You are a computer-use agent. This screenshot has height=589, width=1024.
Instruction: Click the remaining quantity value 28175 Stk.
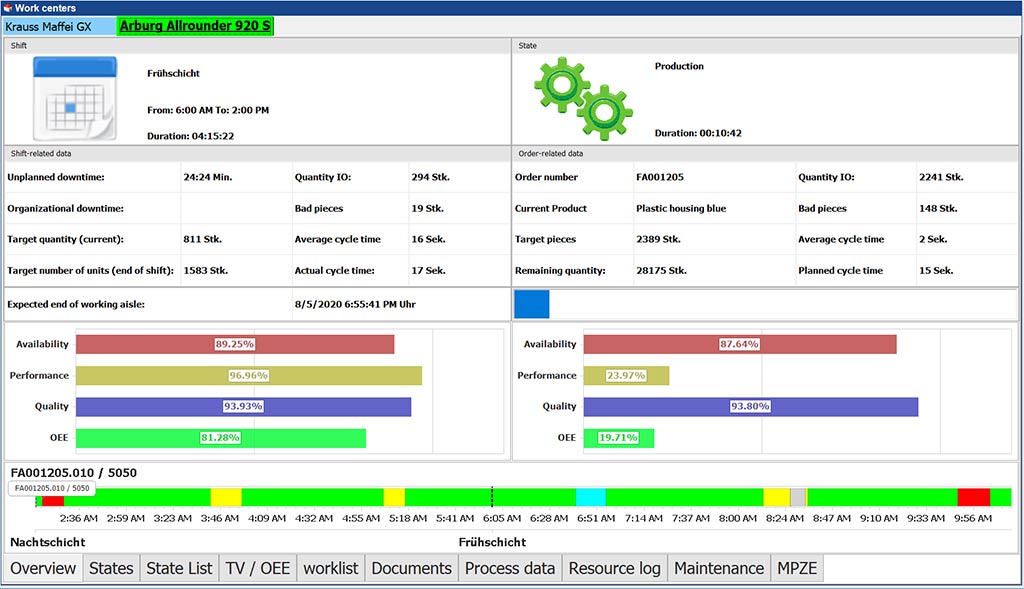pos(662,270)
